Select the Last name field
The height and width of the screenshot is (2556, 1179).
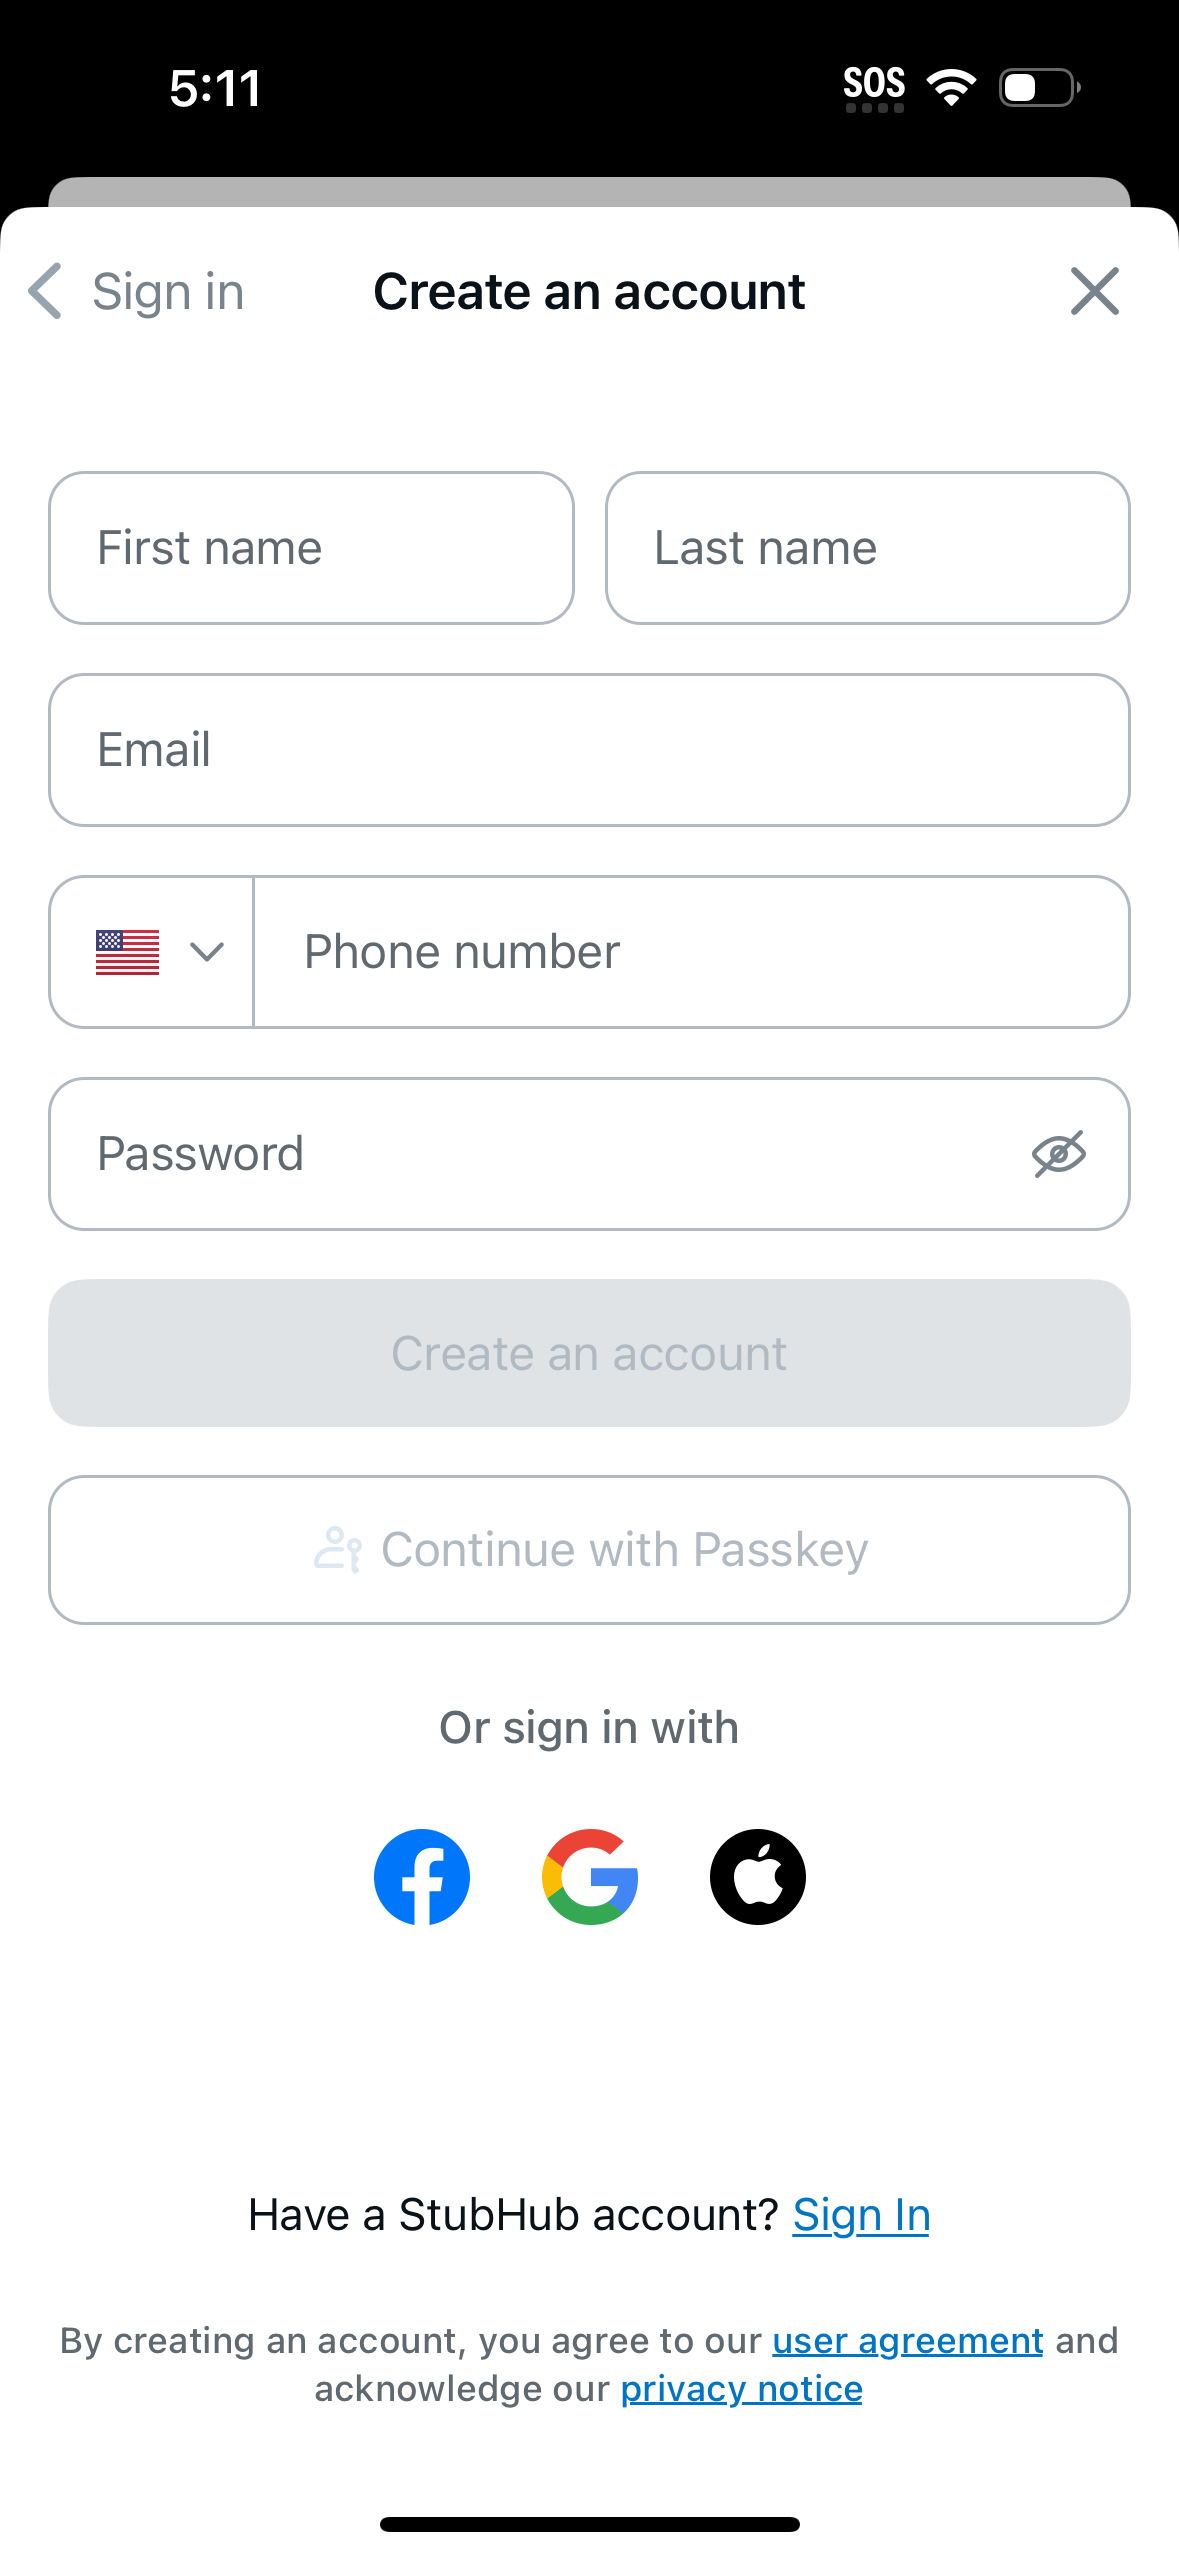coord(867,548)
